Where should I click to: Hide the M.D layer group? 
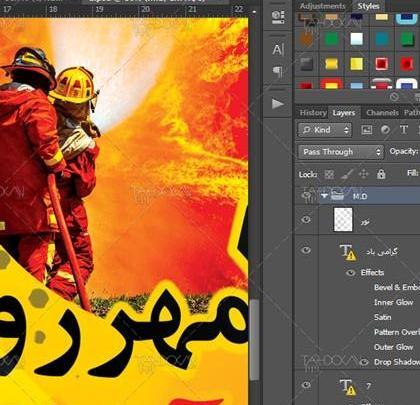click(306, 196)
